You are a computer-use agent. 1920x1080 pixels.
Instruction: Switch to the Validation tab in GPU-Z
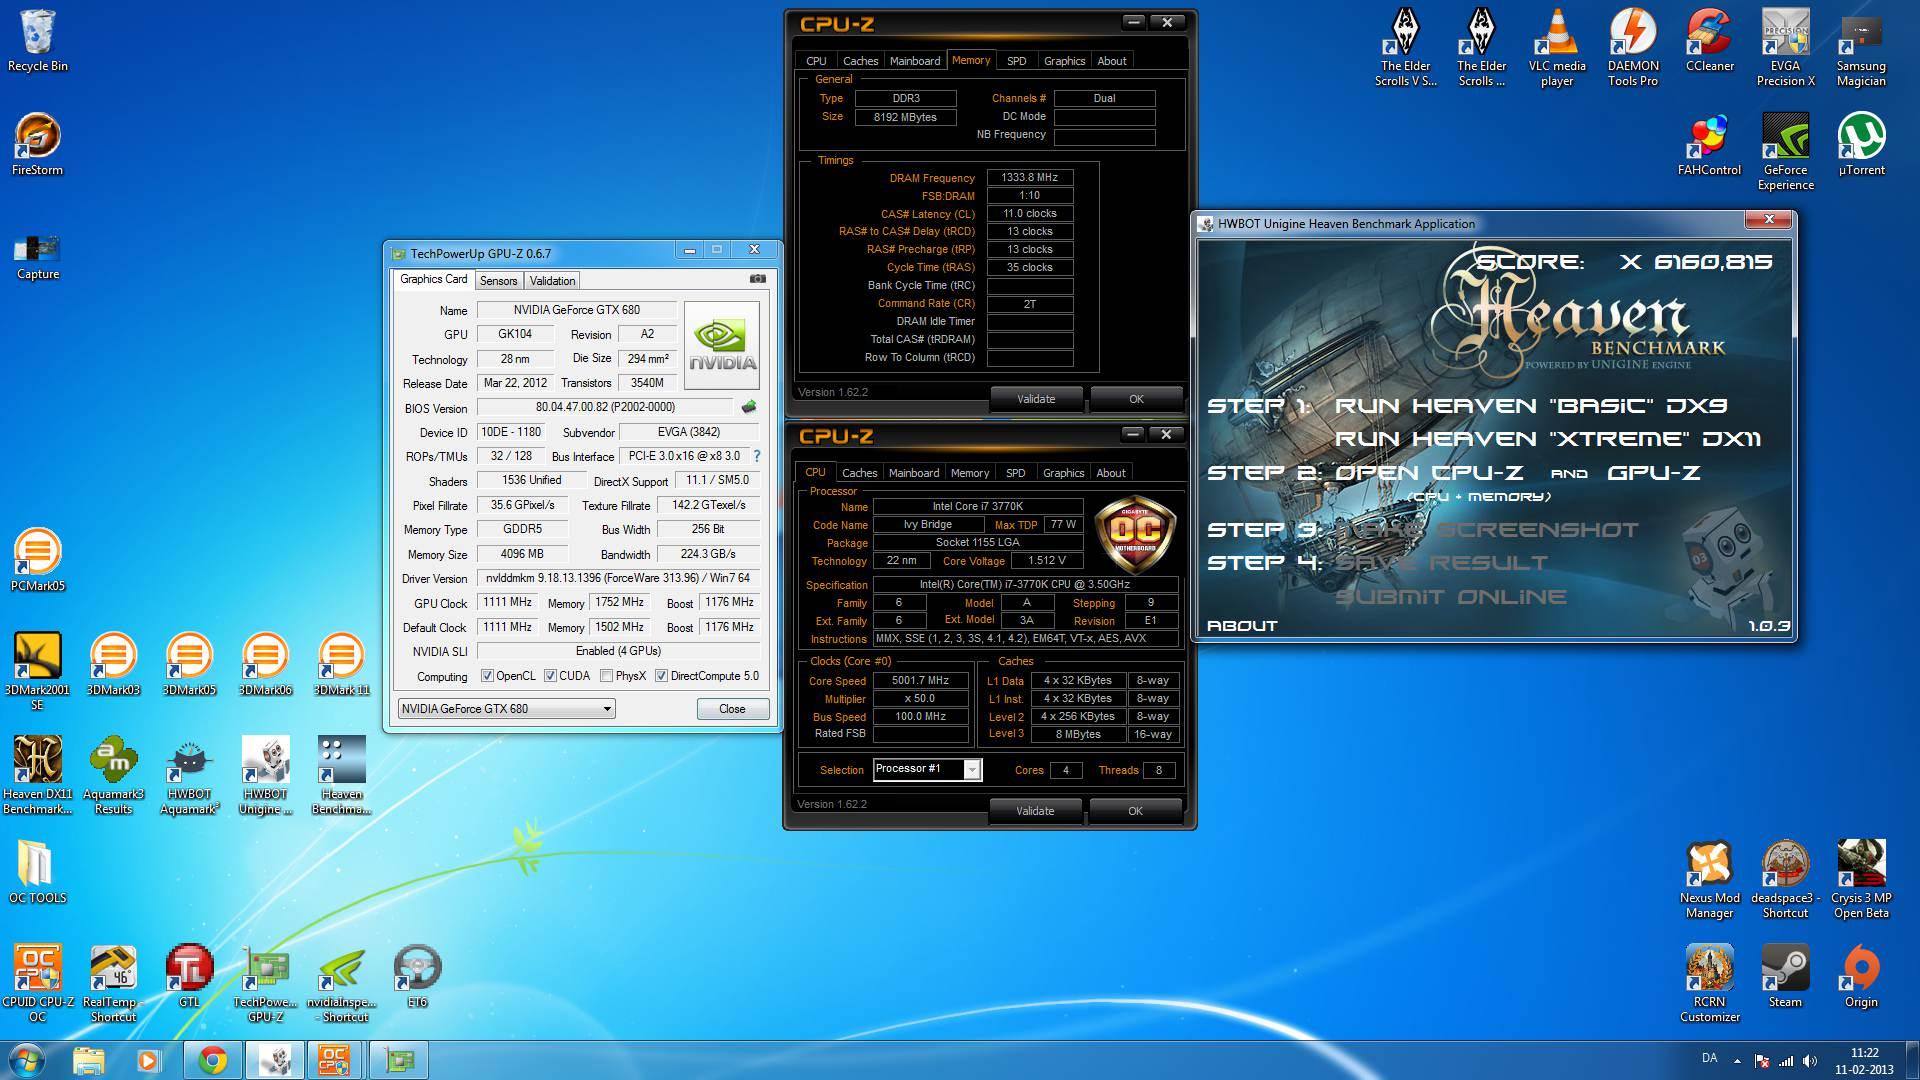coord(552,281)
